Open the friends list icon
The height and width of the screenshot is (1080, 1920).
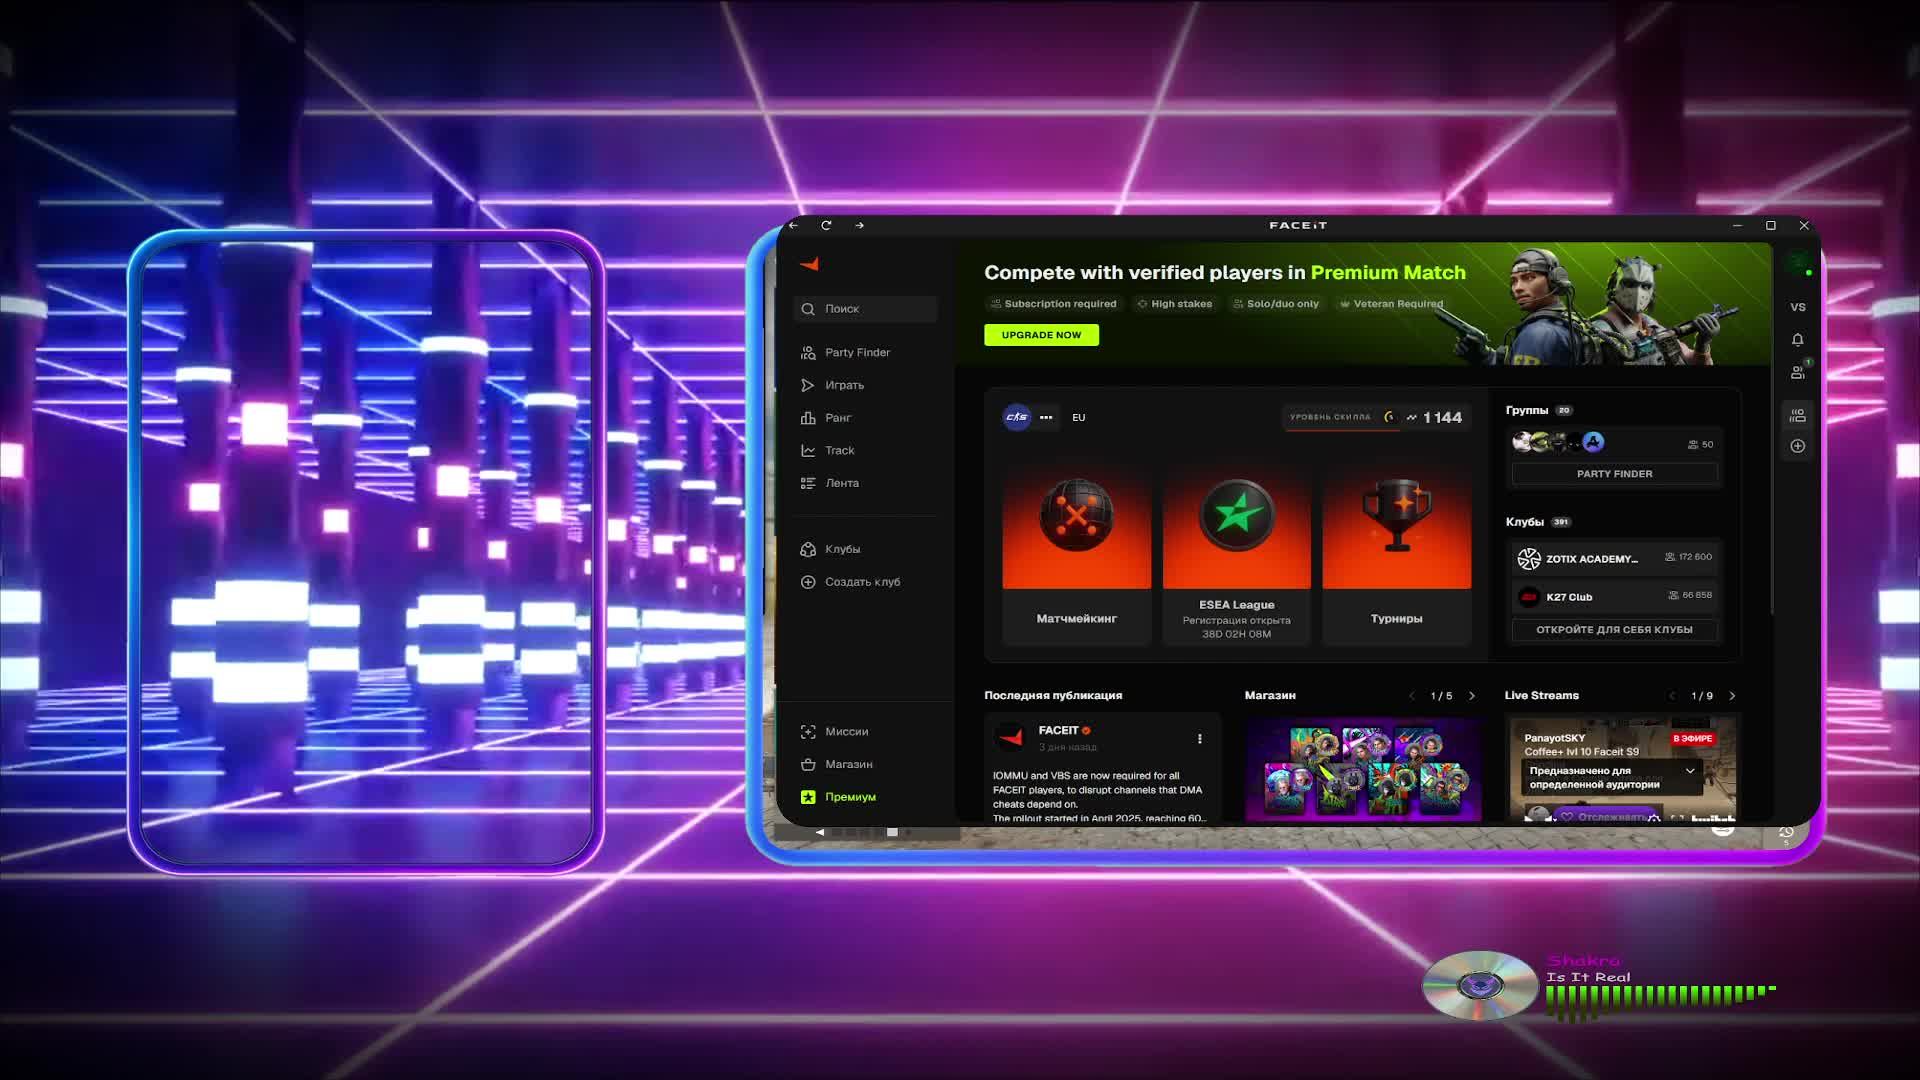(1798, 372)
